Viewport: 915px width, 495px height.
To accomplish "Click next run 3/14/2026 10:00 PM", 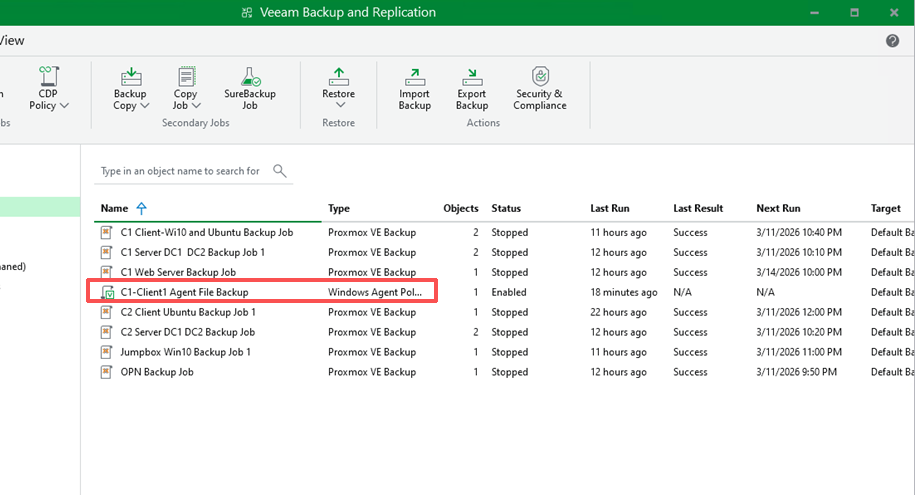I will click(799, 272).
